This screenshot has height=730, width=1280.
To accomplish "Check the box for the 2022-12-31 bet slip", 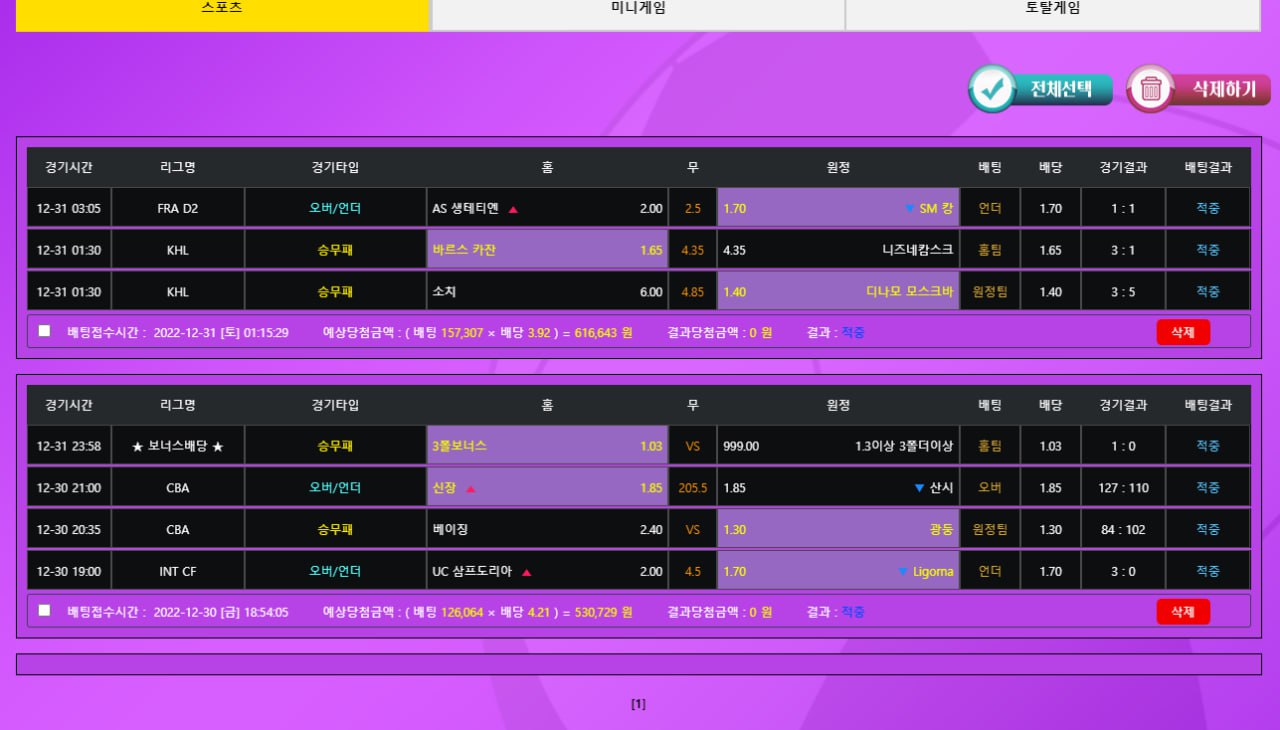I will point(44,331).
